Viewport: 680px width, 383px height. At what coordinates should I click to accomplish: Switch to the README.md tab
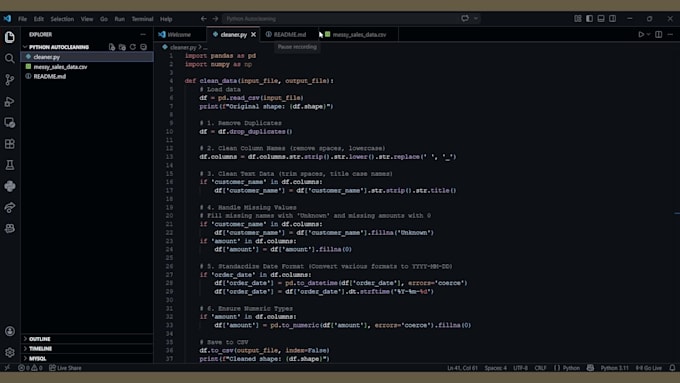pos(289,34)
